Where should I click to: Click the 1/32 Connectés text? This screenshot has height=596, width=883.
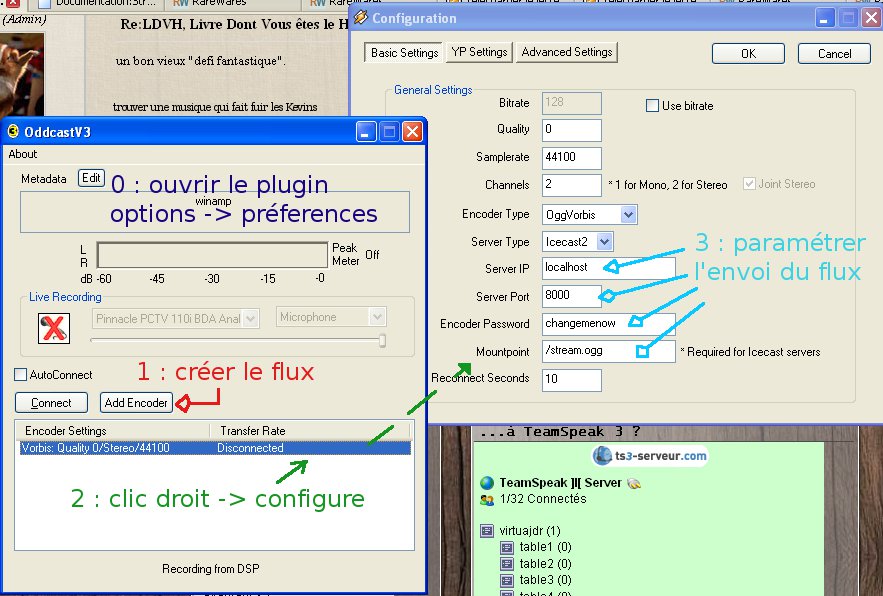[543, 499]
